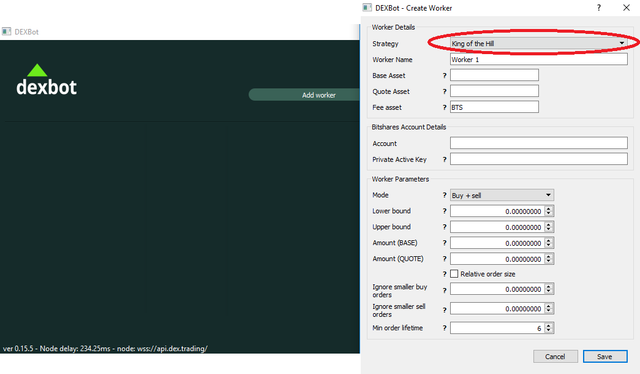Click the help mark beside Private Active Key
The height and width of the screenshot is (374, 640).
444,159
